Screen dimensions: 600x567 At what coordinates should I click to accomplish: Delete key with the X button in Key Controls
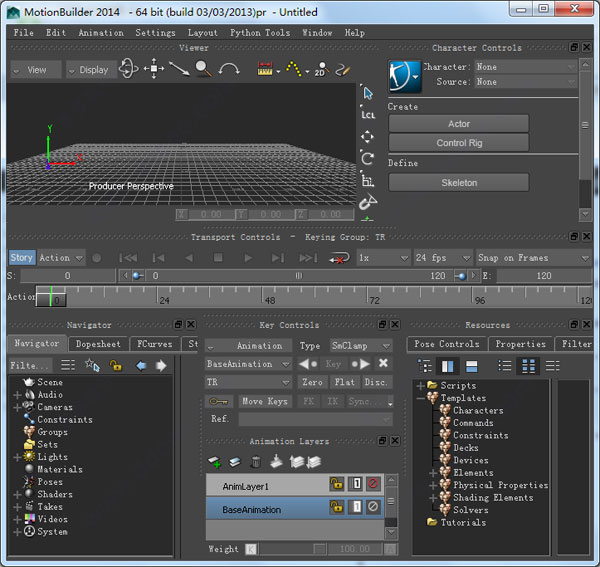pyautogui.click(x=383, y=363)
